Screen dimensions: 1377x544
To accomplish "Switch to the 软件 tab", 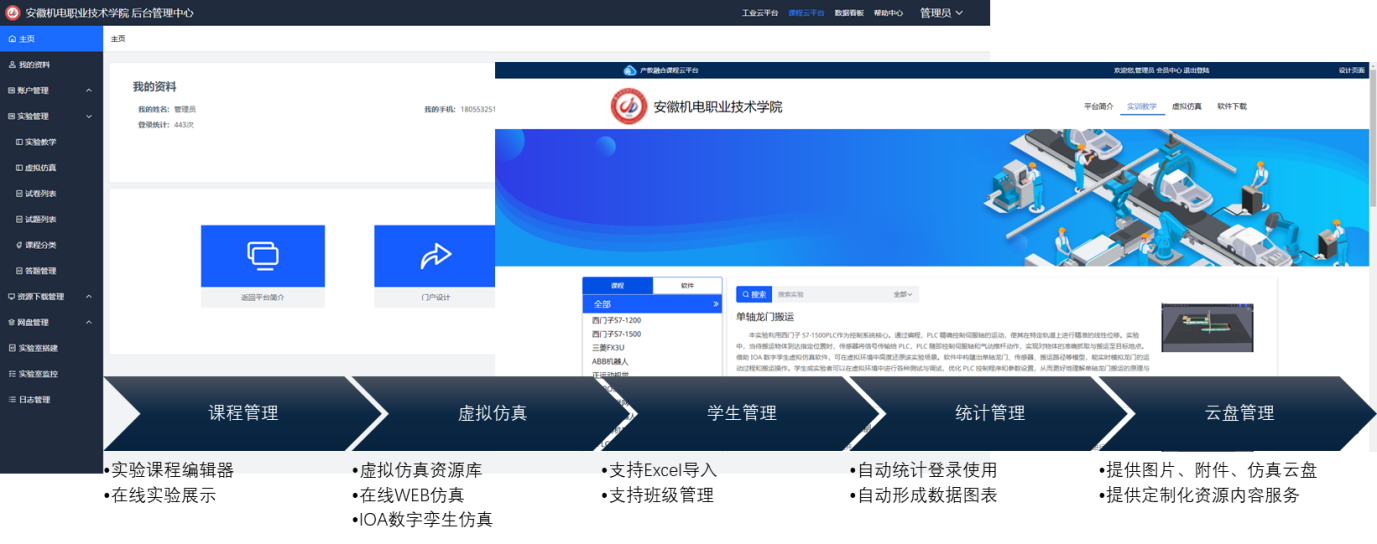I will click(x=687, y=285).
